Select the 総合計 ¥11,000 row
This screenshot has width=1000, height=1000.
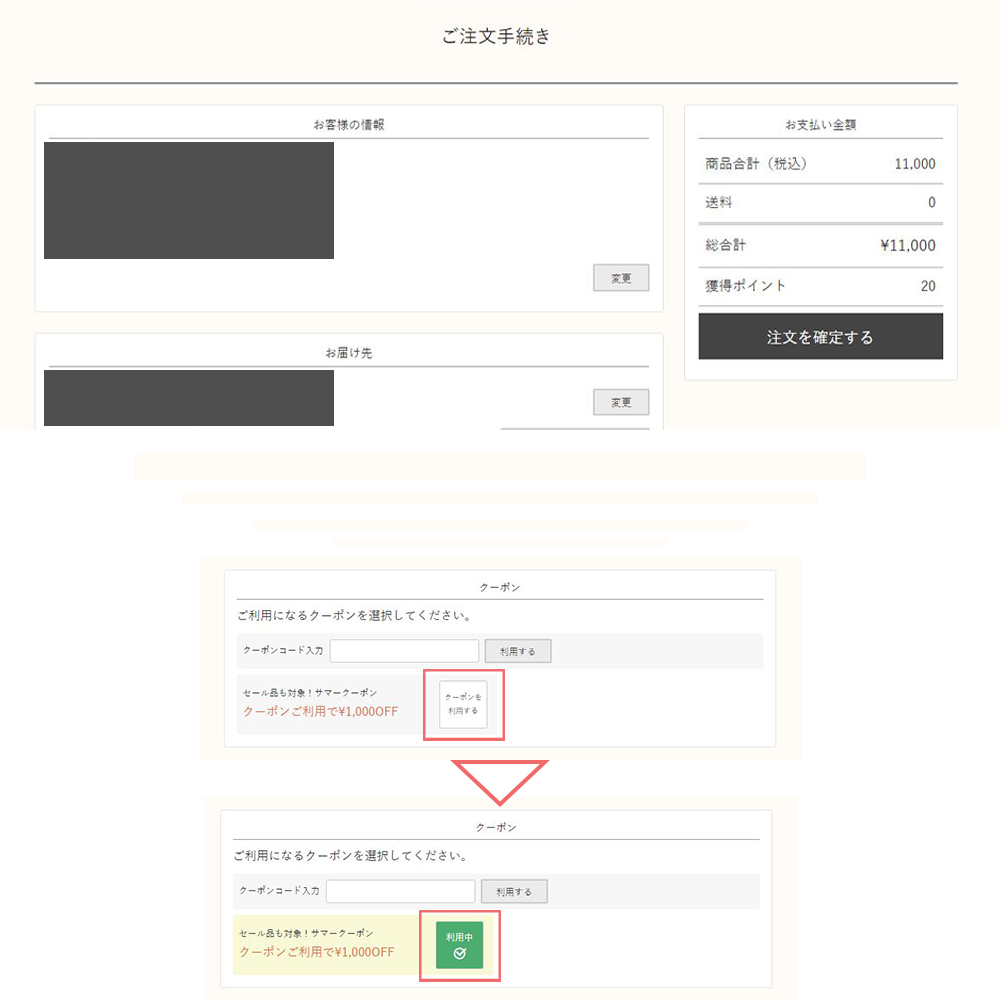click(820, 245)
